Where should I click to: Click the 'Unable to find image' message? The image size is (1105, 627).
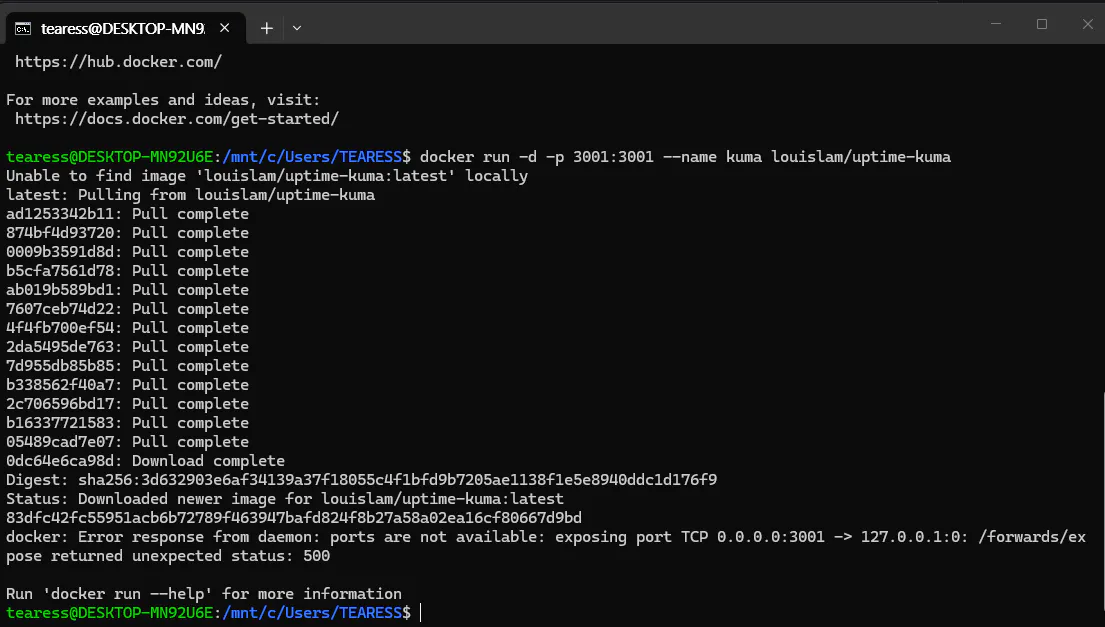click(x=267, y=176)
